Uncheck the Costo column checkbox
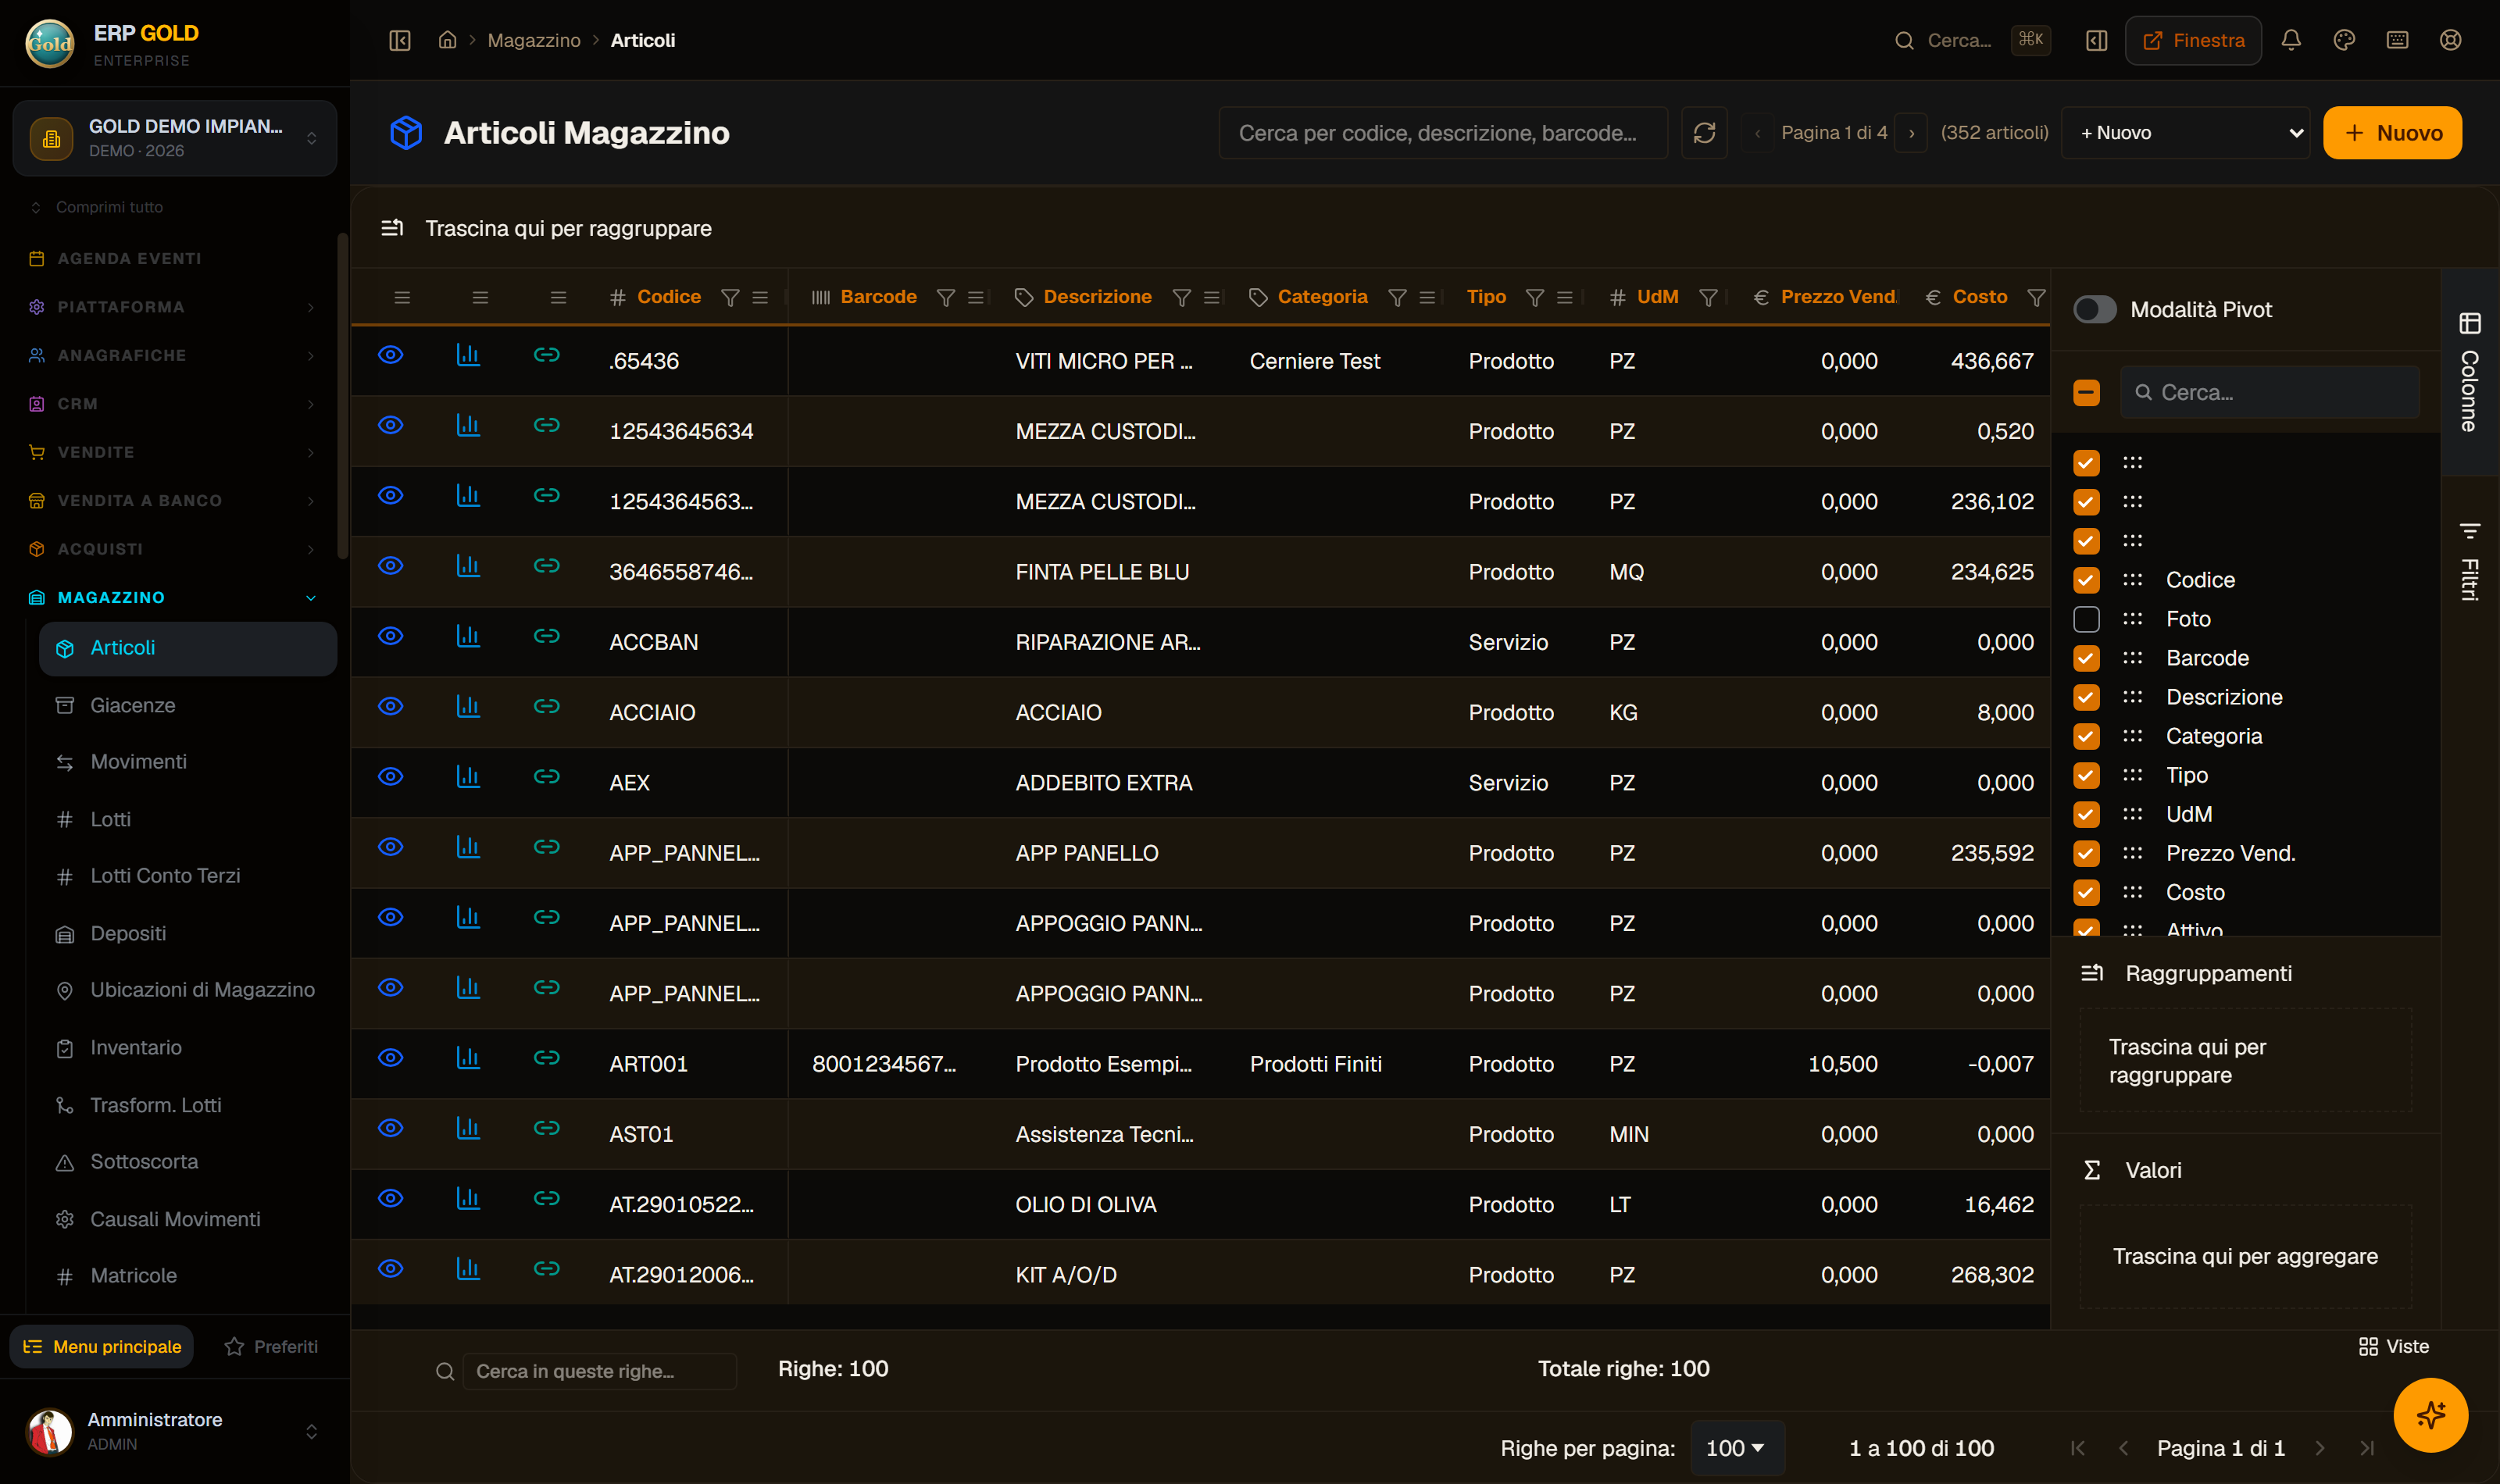 click(x=2086, y=892)
